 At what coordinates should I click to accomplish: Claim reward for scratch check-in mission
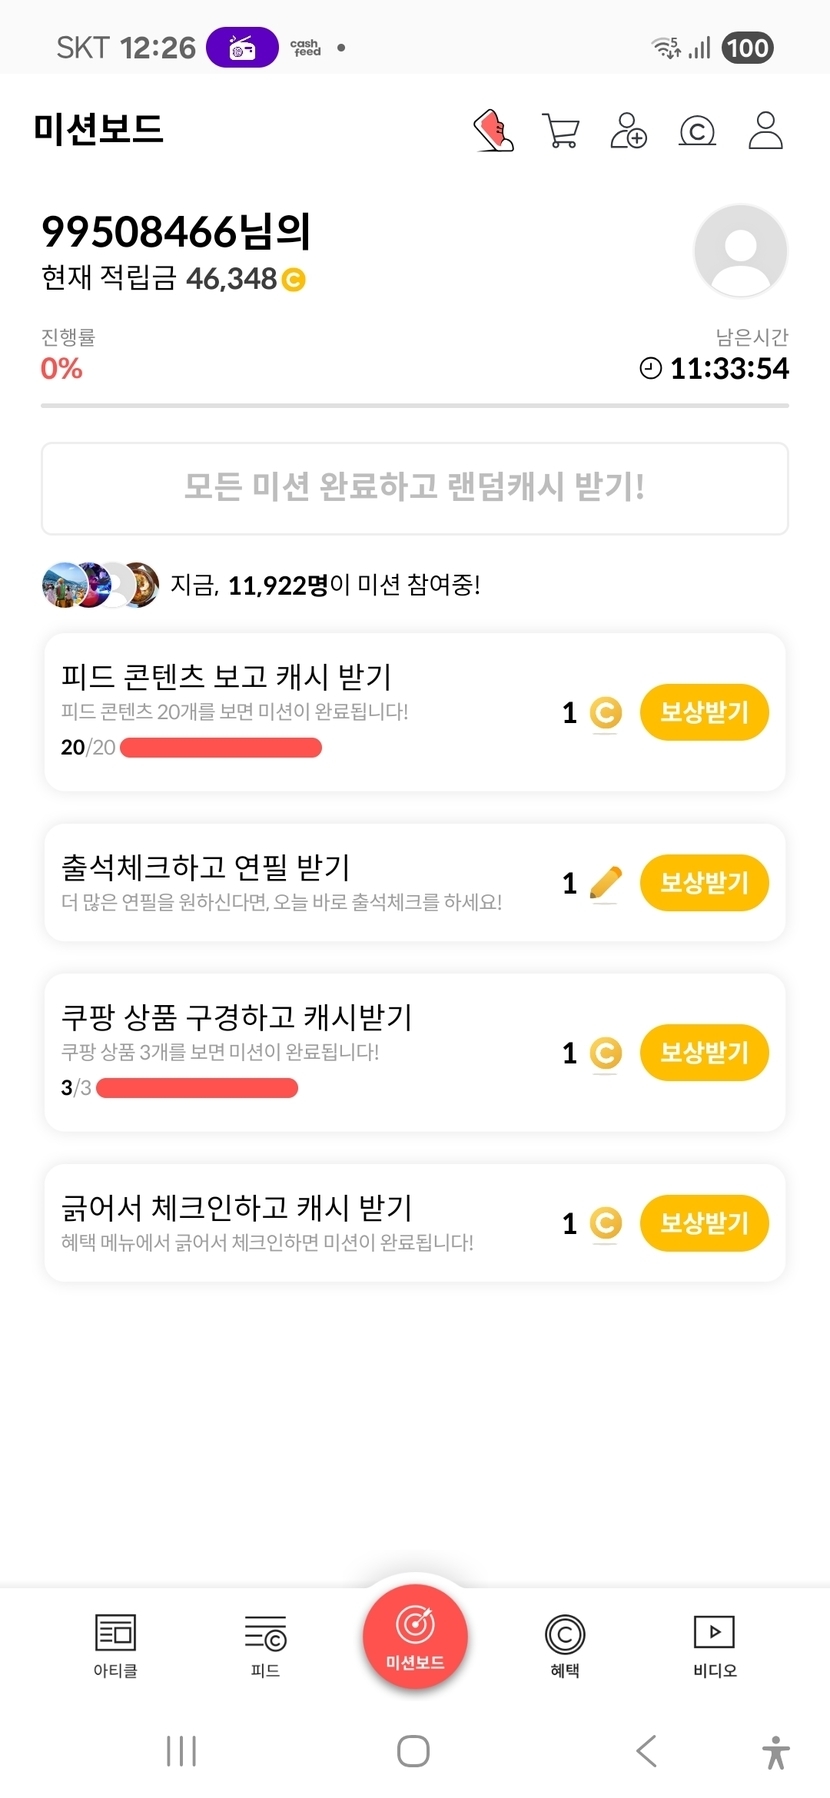pos(704,1223)
